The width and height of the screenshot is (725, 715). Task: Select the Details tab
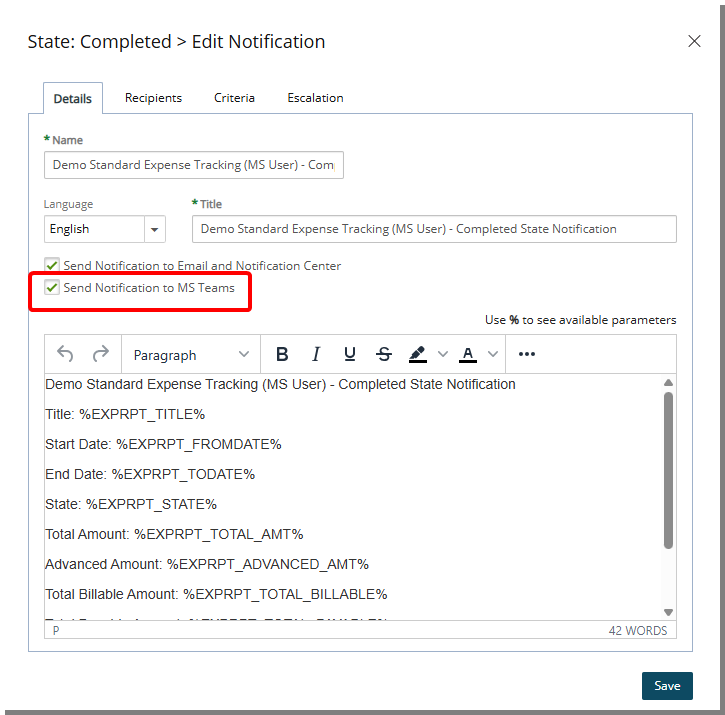(73, 99)
